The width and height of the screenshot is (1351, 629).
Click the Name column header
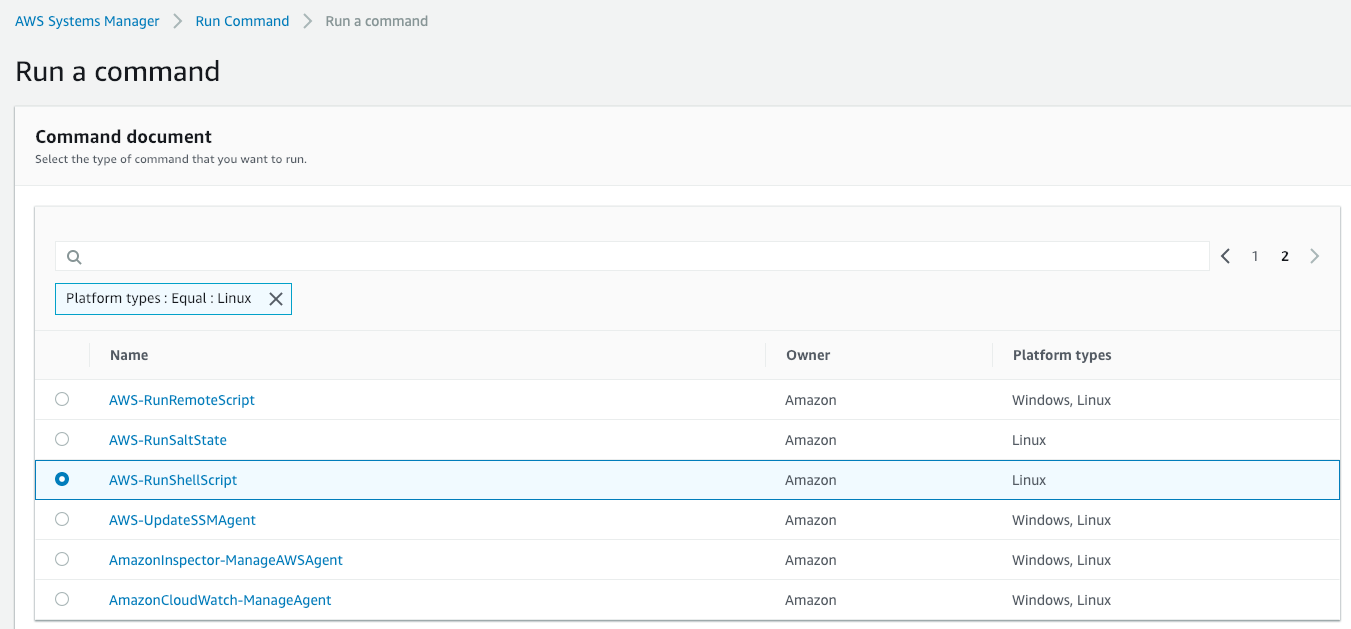129,355
